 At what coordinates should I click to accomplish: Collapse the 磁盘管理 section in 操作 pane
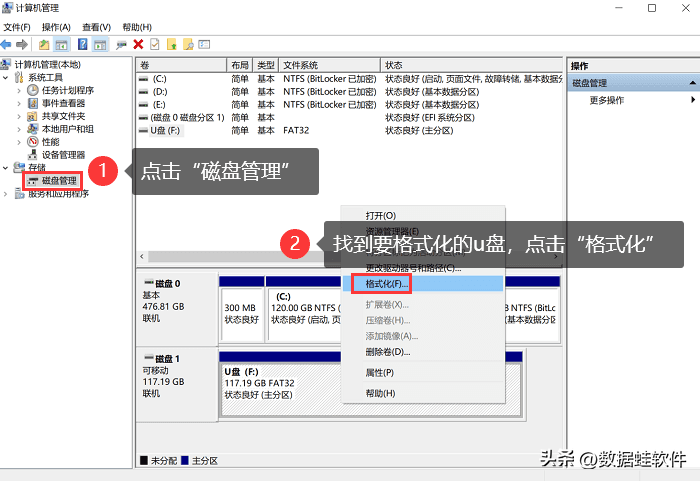coord(692,83)
